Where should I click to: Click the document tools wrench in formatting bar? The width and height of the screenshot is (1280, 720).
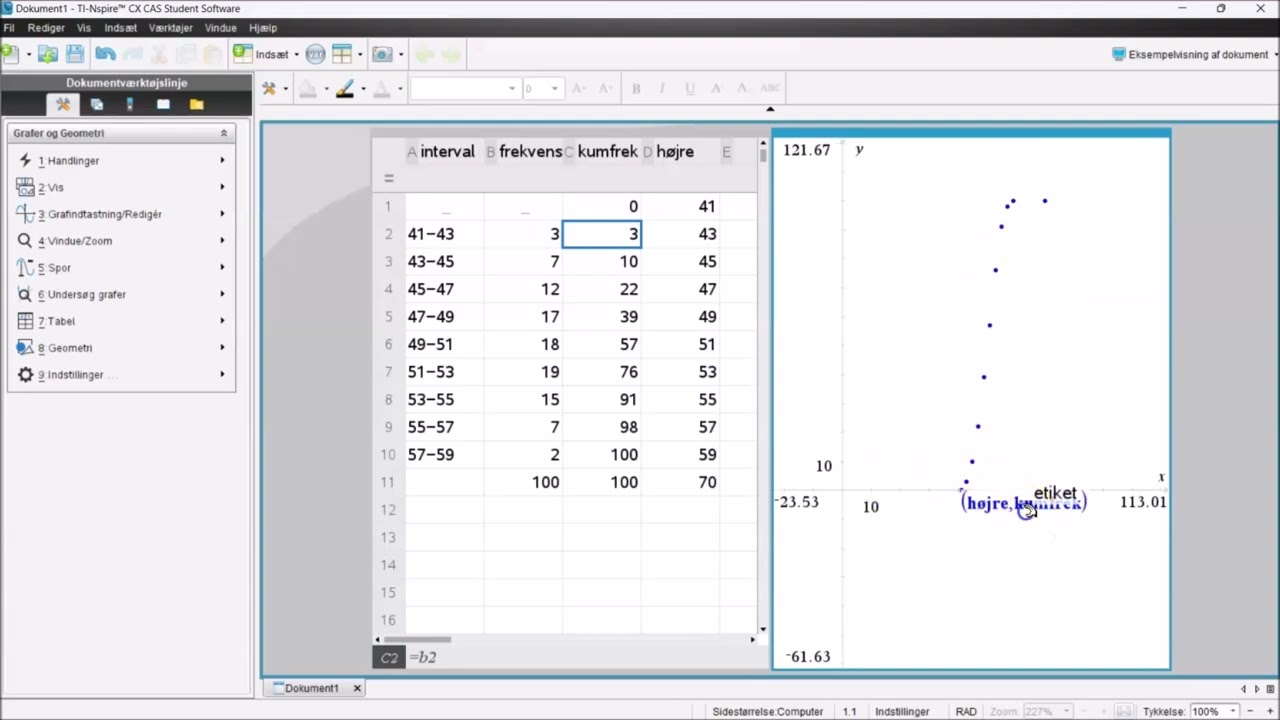pos(269,88)
